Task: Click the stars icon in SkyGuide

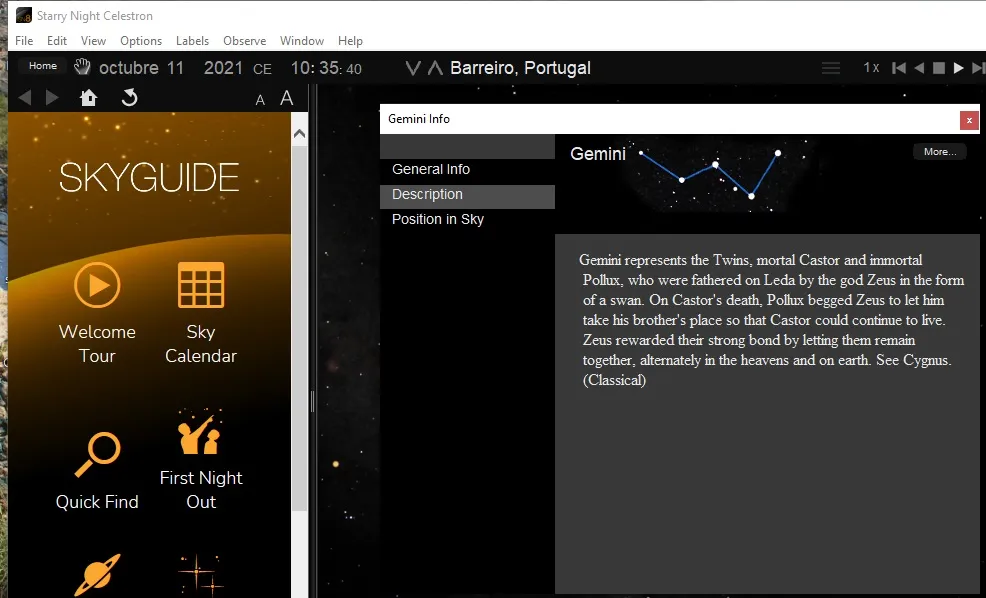Action: (x=201, y=575)
